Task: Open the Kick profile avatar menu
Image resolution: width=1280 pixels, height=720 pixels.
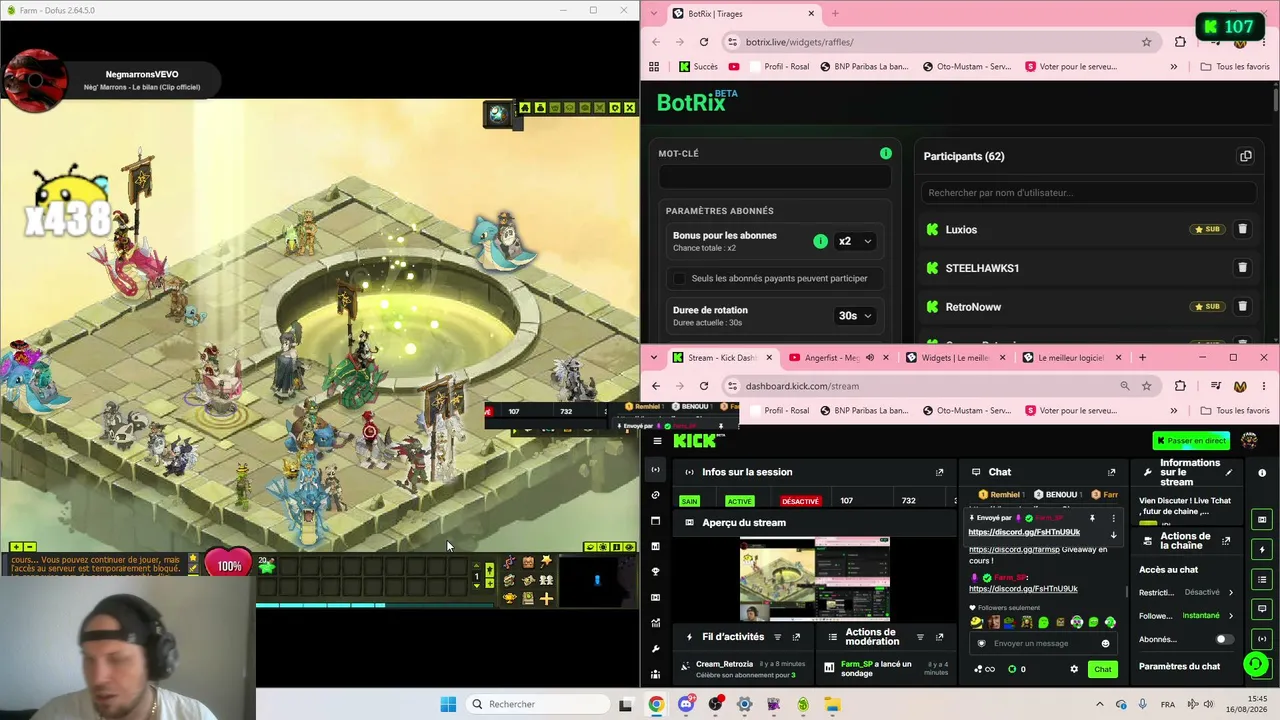Action: pyautogui.click(x=1249, y=441)
